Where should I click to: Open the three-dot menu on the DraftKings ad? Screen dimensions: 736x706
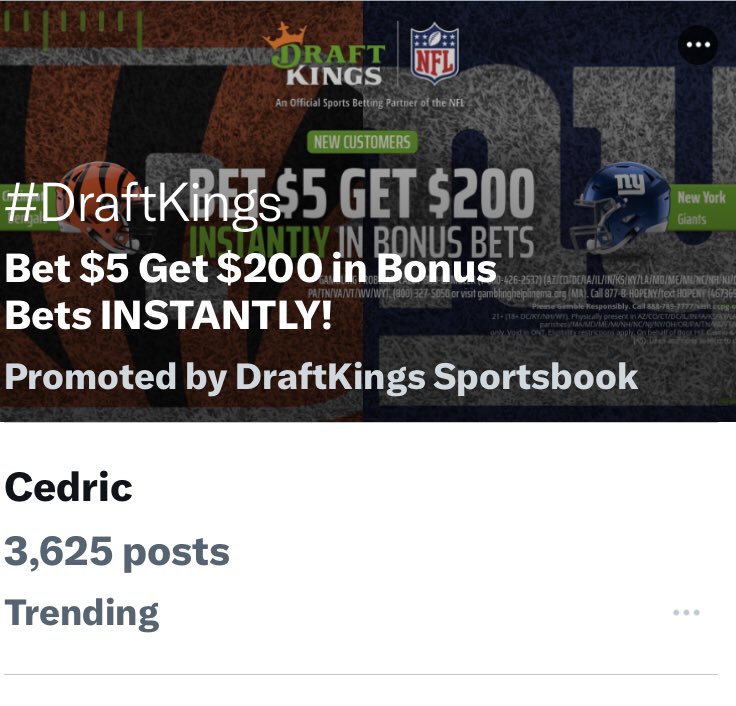pos(698,45)
